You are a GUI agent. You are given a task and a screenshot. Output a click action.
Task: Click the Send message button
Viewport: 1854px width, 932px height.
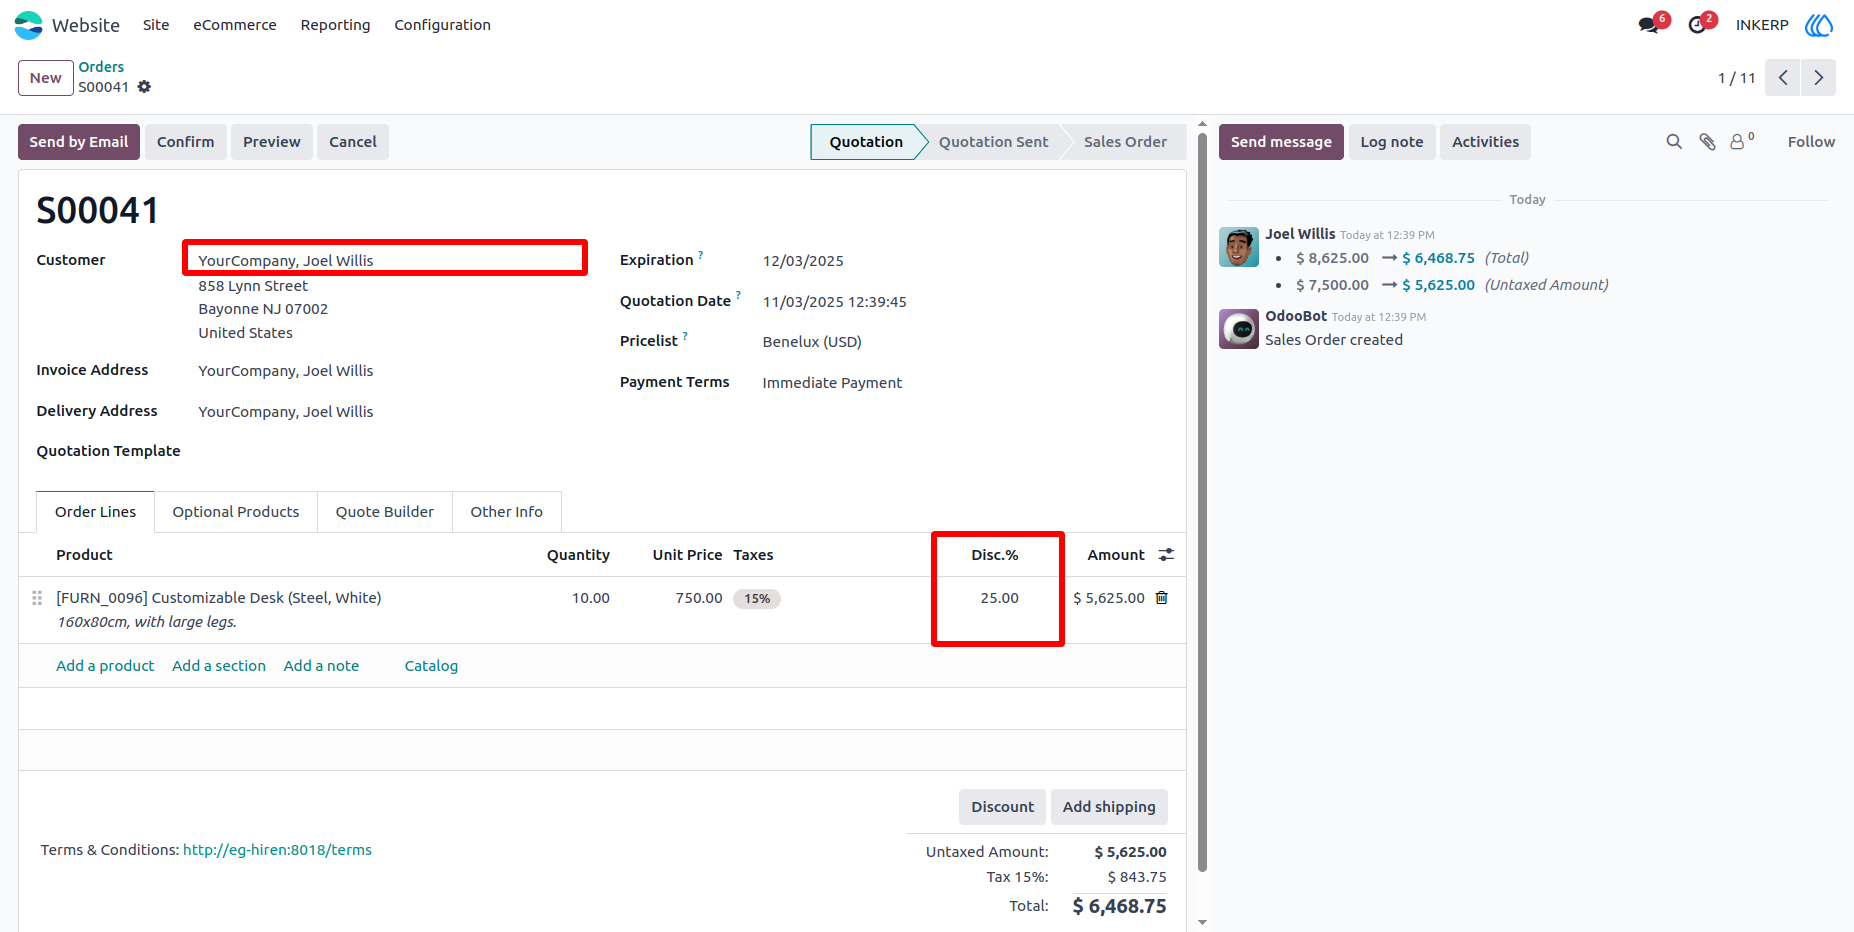click(x=1281, y=142)
